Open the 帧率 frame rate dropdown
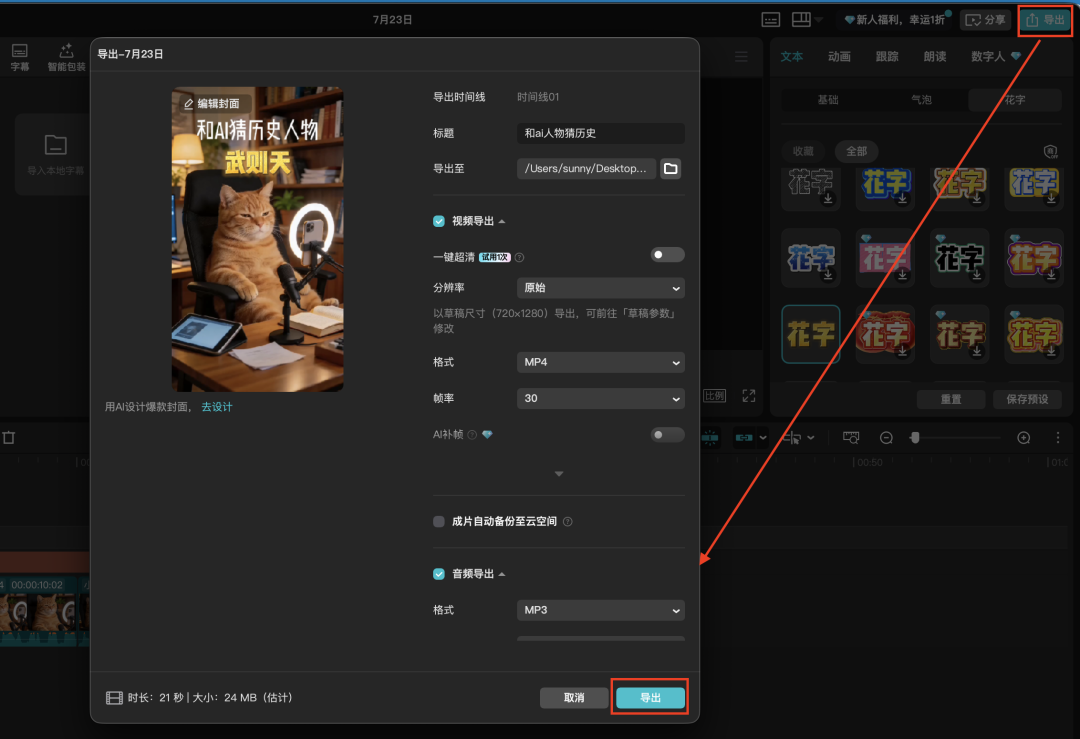Screen dimensions: 1080x739 pos(601,398)
